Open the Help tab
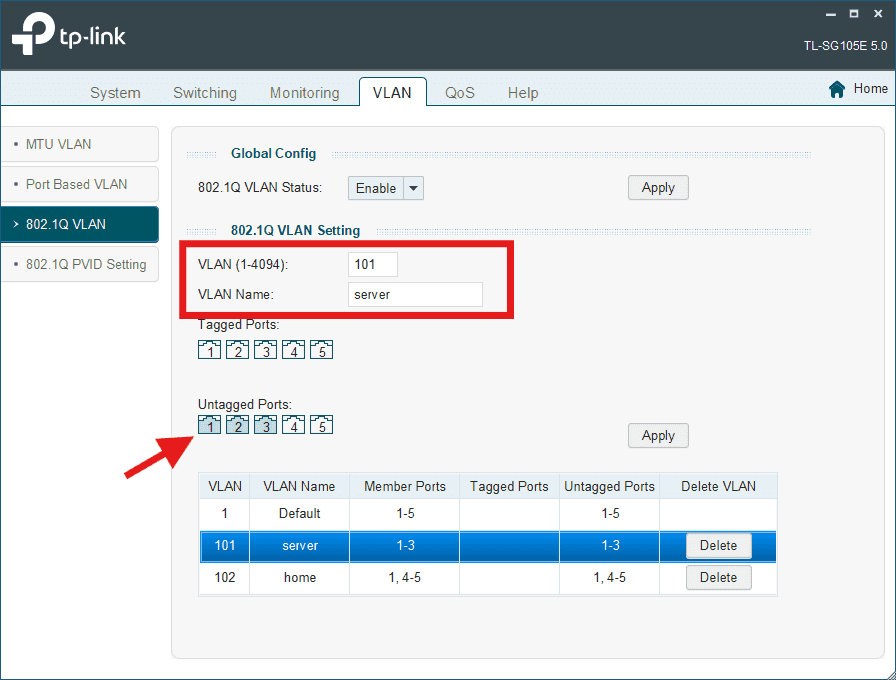This screenshot has height=680, width=896. point(523,92)
